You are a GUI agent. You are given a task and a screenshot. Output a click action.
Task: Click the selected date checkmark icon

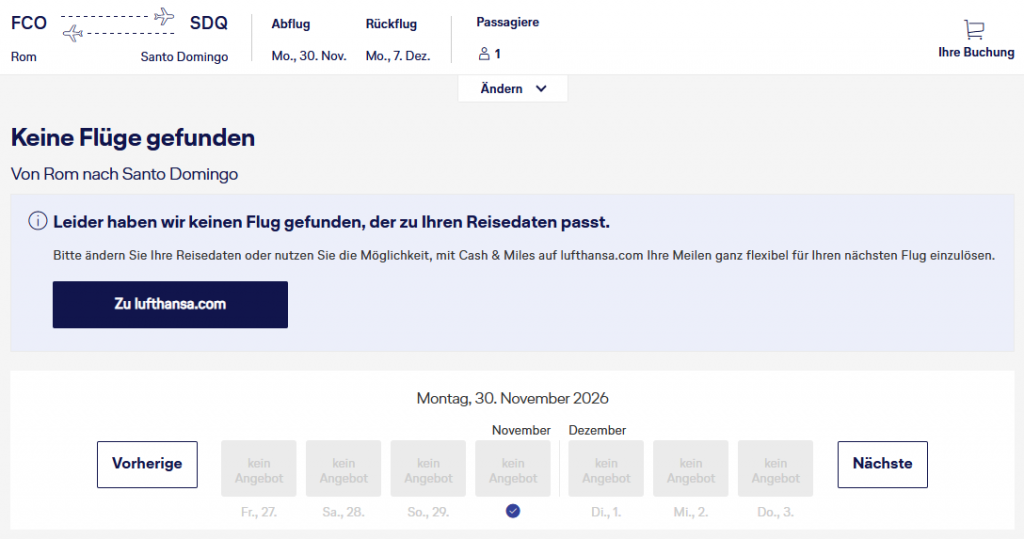pyautogui.click(x=513, y=511)
